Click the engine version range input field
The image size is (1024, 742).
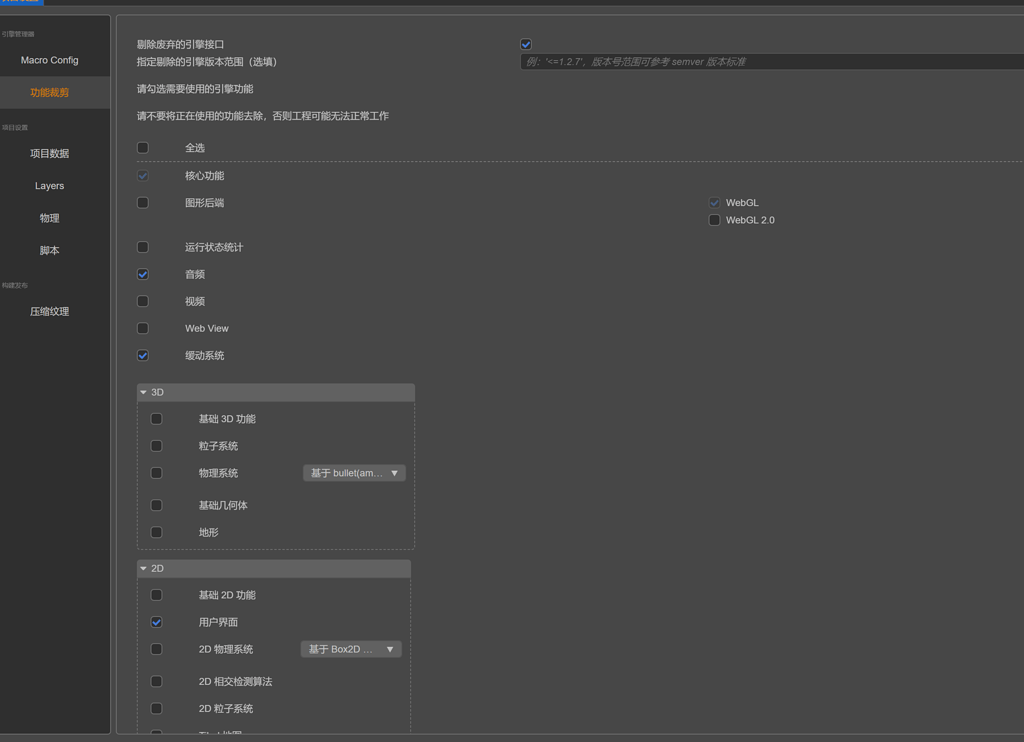(760, 61)
